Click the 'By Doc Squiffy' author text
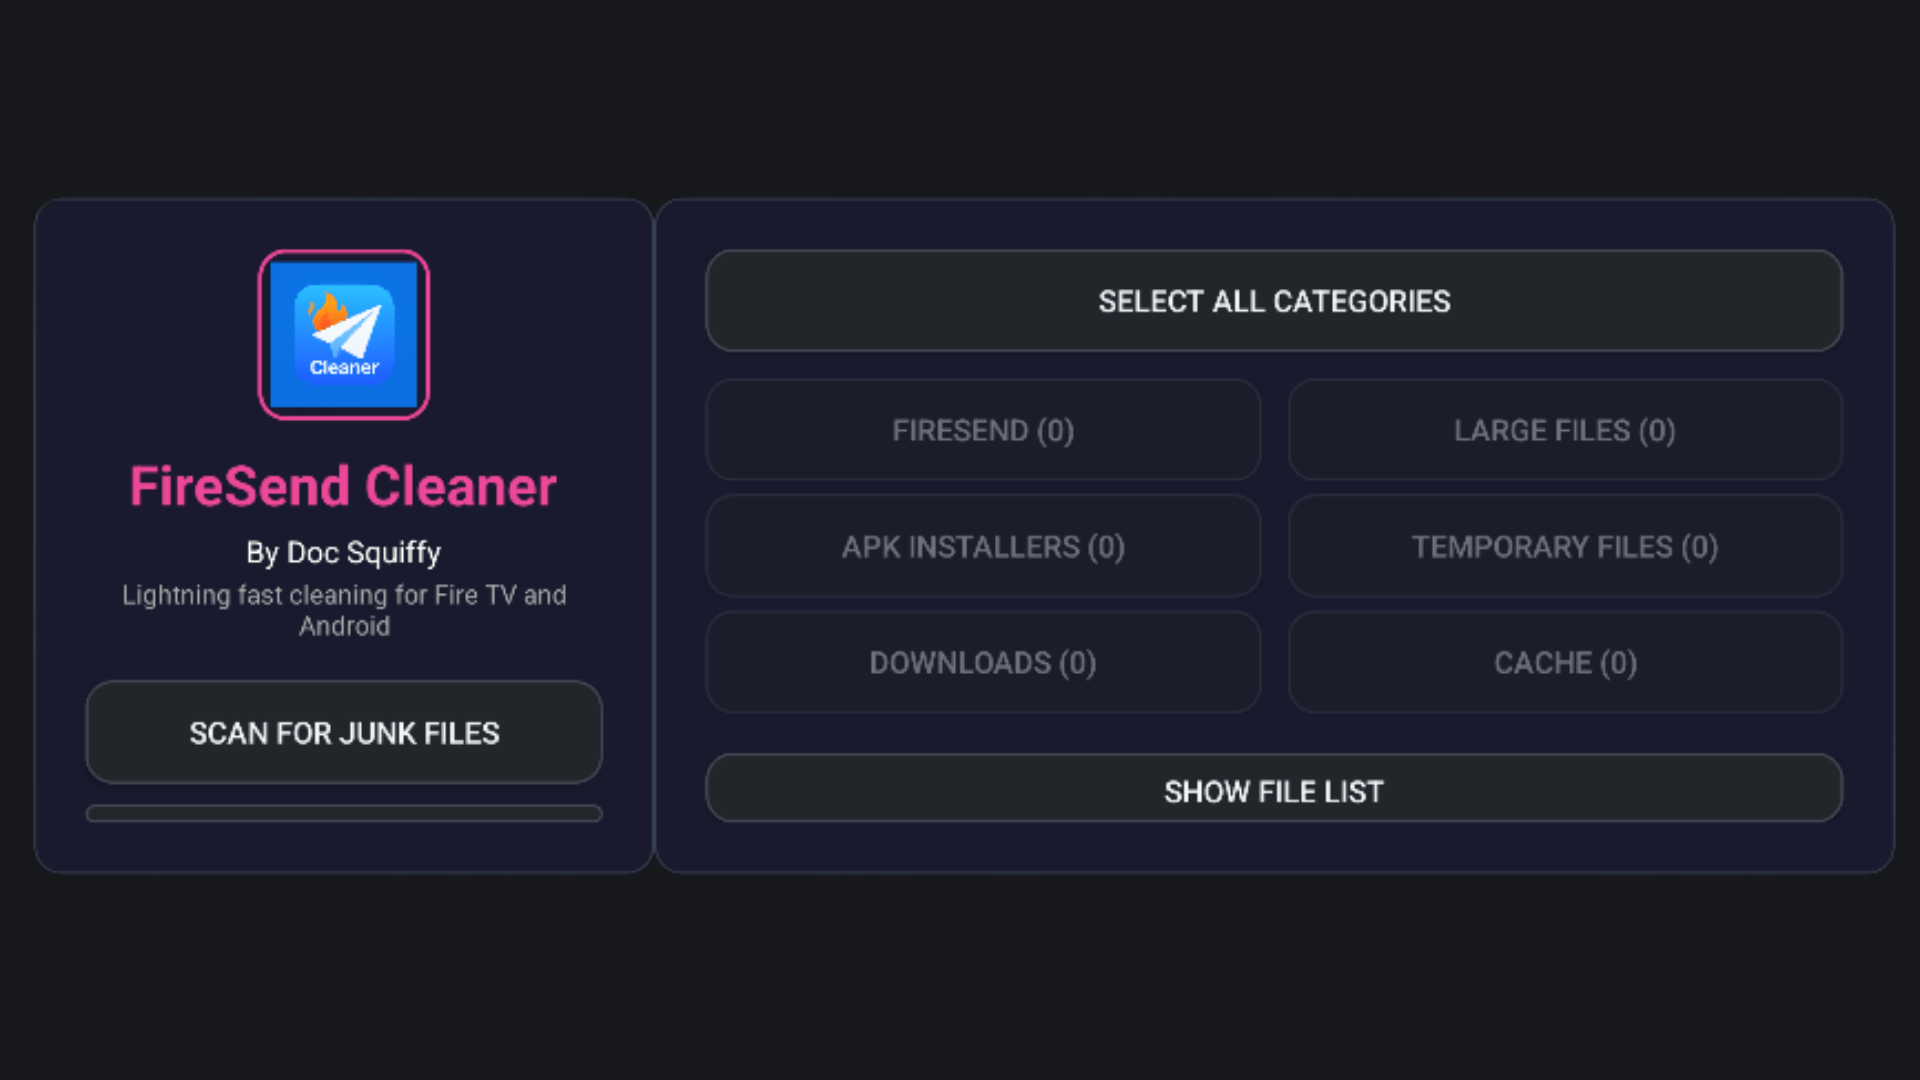1920x1080 pixels. pos(344,552)
